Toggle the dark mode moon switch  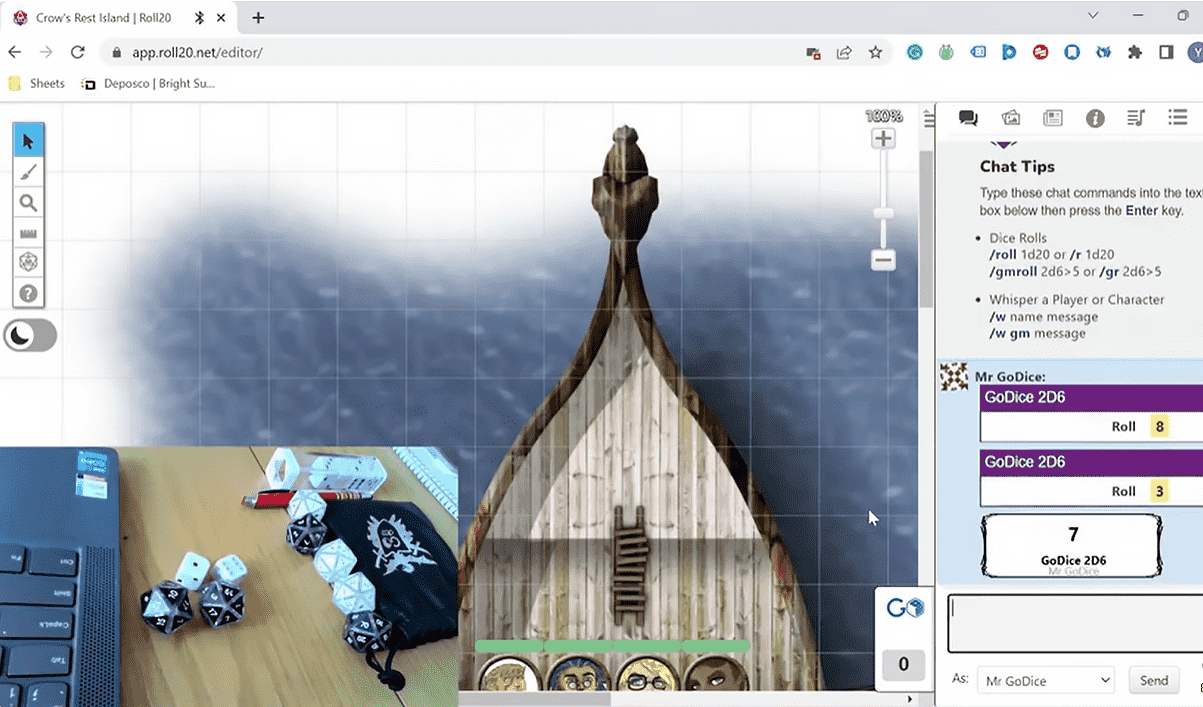coord(30,335)
